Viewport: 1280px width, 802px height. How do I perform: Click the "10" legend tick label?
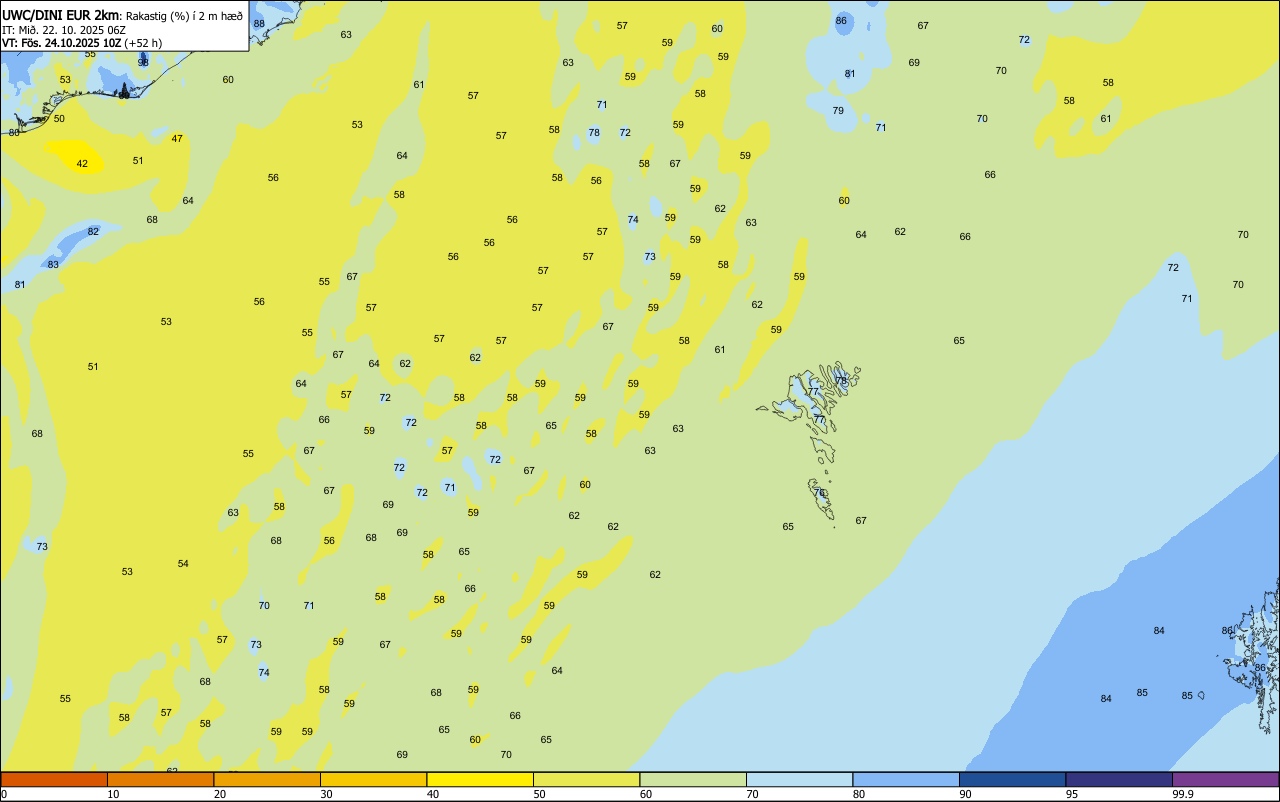(113, 794)
